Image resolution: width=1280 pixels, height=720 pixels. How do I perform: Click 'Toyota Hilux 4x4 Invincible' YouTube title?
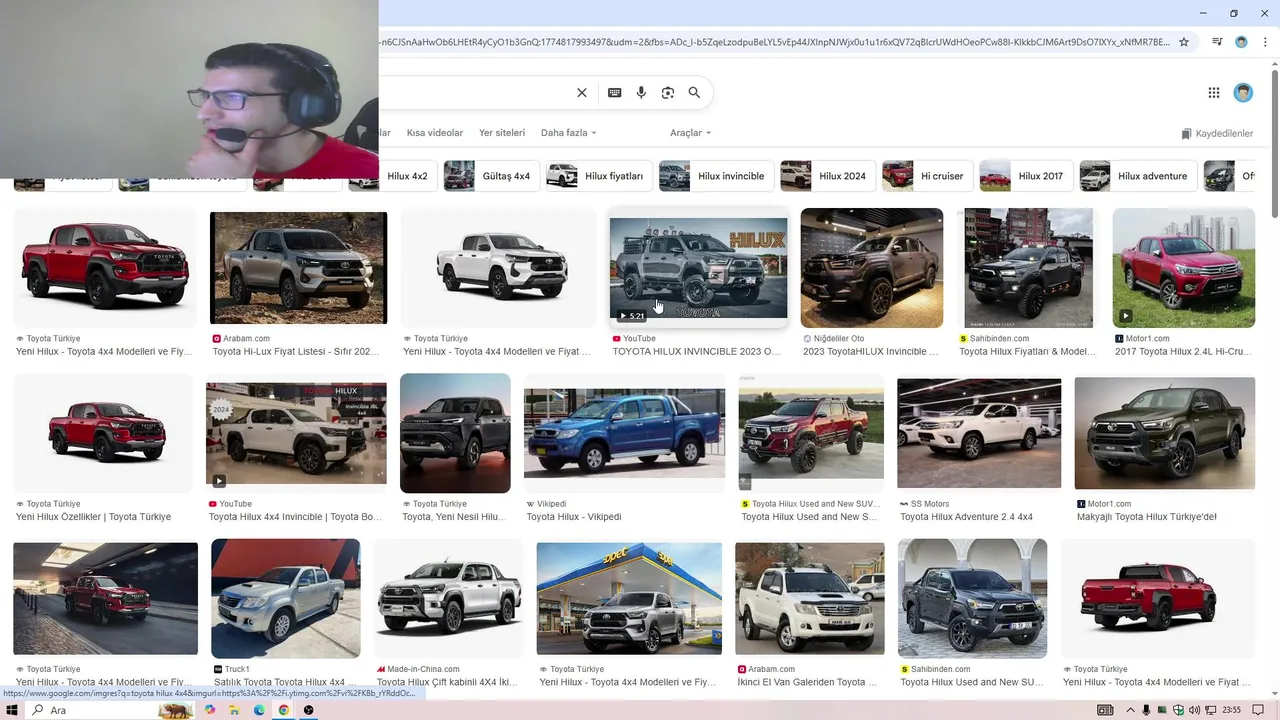pyautogui.click(x=295, y=517)
